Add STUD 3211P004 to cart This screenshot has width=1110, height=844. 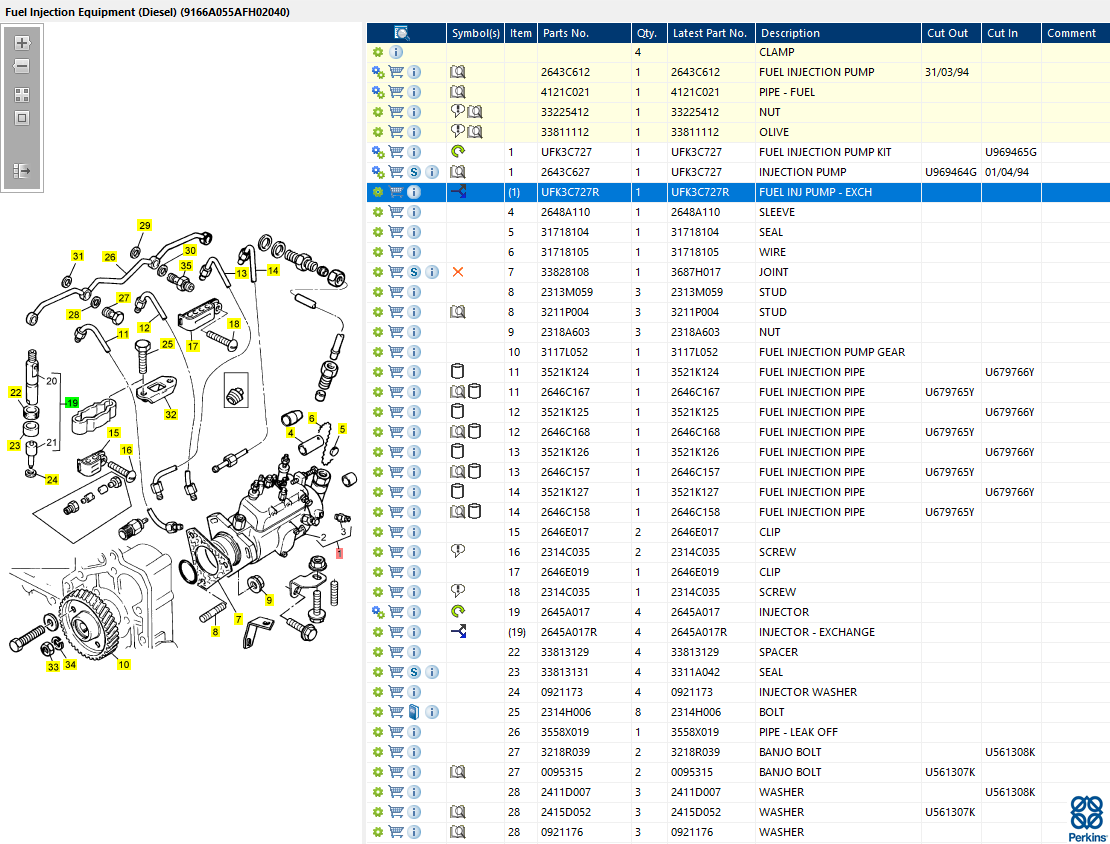tap(396, 312)
